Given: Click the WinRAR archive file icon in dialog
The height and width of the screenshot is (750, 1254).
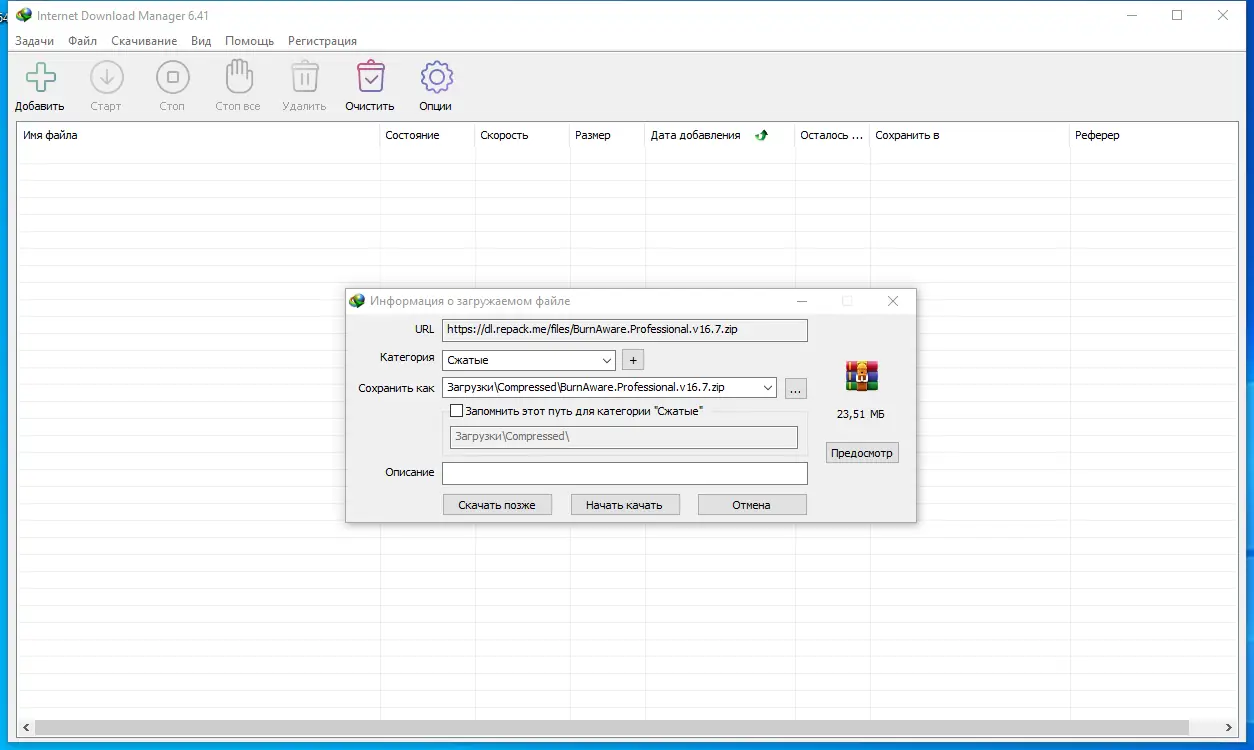Looking at the screenshot, I should click(860, 376).
